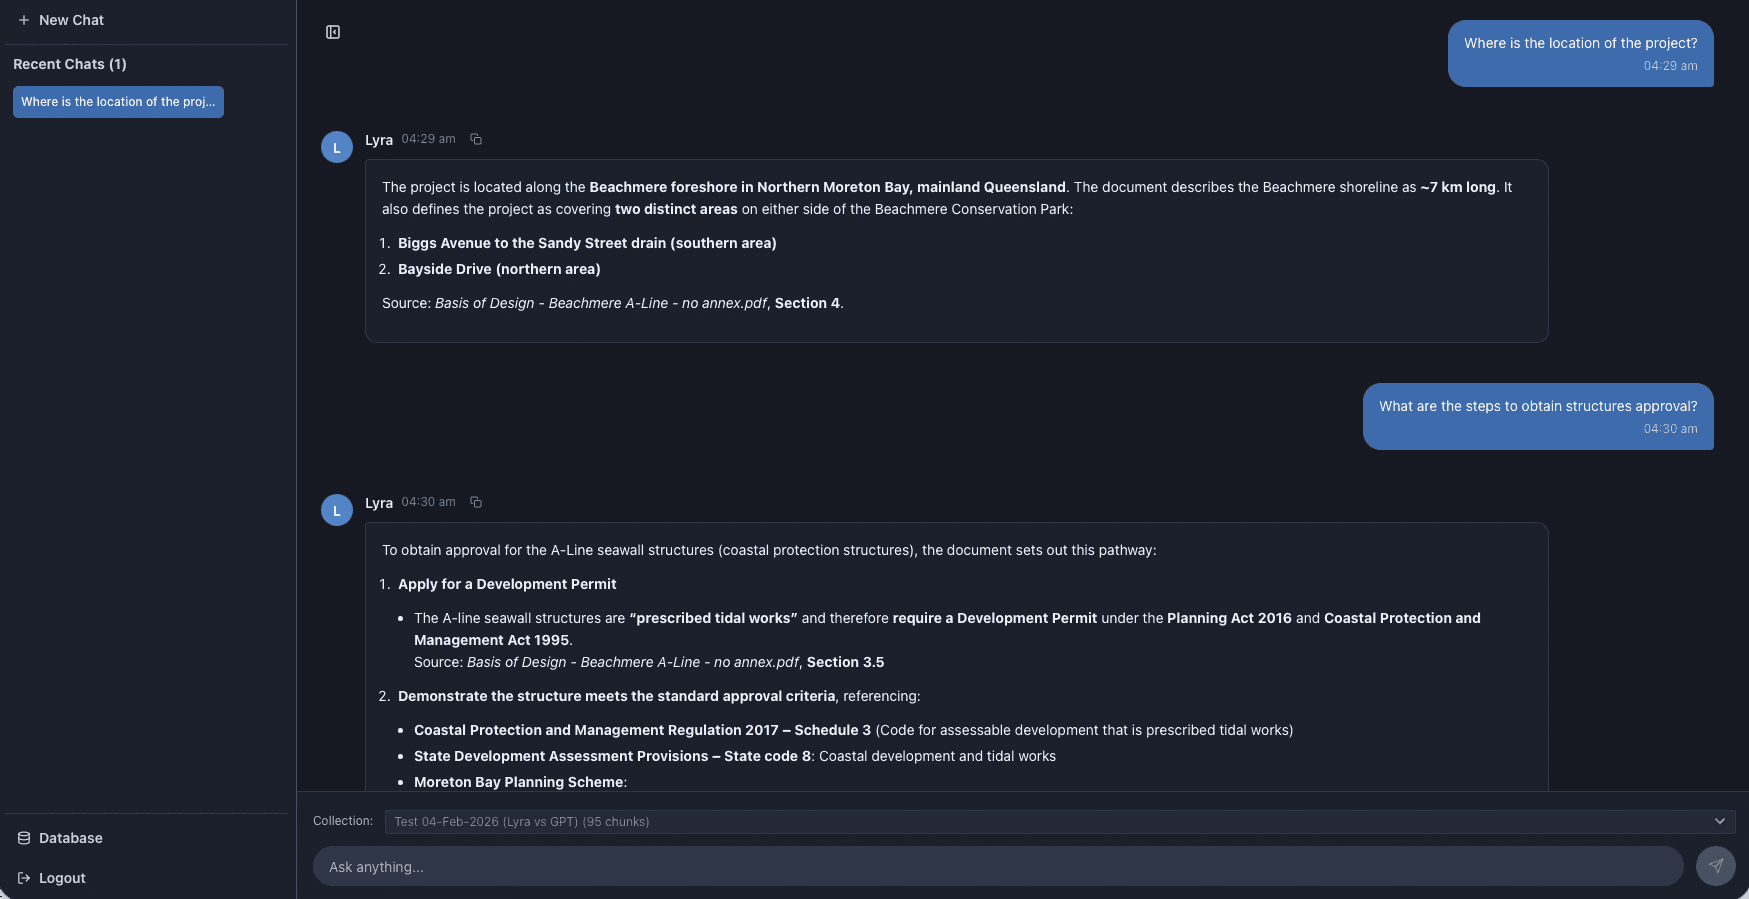Start a New Chat
1749x899 pixels.
[x=60, y=20]
